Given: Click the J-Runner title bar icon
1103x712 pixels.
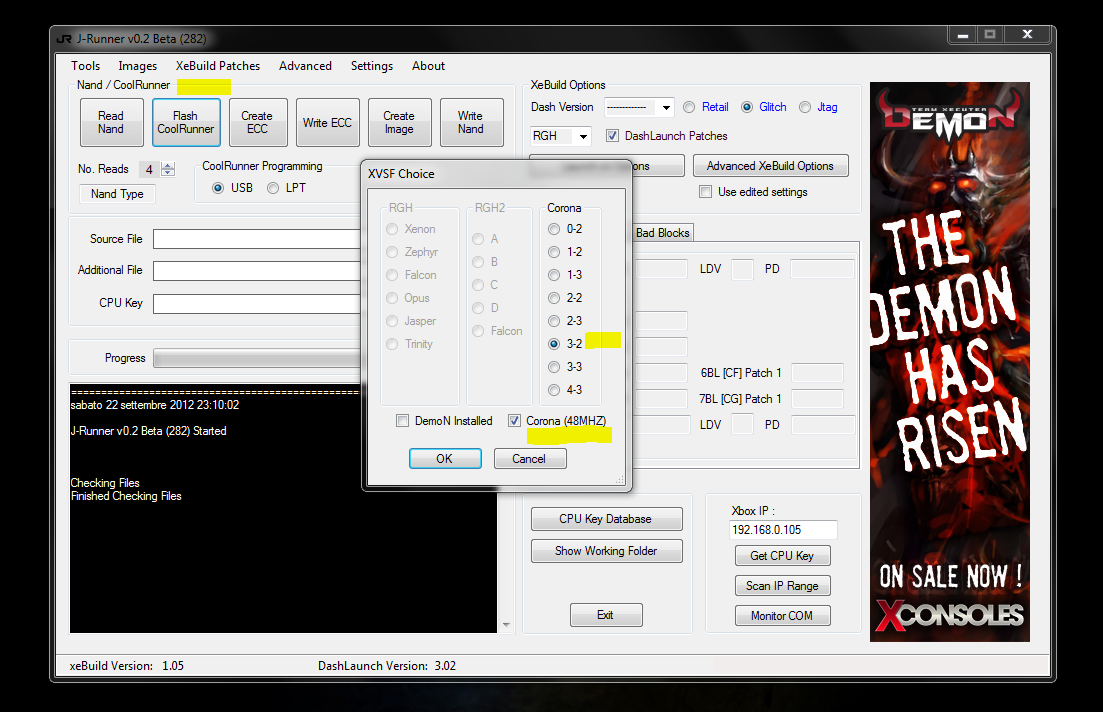Looking at the screenshot, I should point(64,39).
